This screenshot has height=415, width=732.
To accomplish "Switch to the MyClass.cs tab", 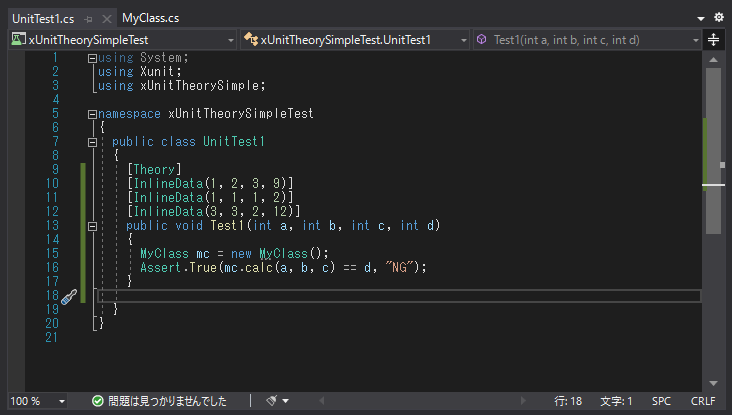I will [150, 18].
